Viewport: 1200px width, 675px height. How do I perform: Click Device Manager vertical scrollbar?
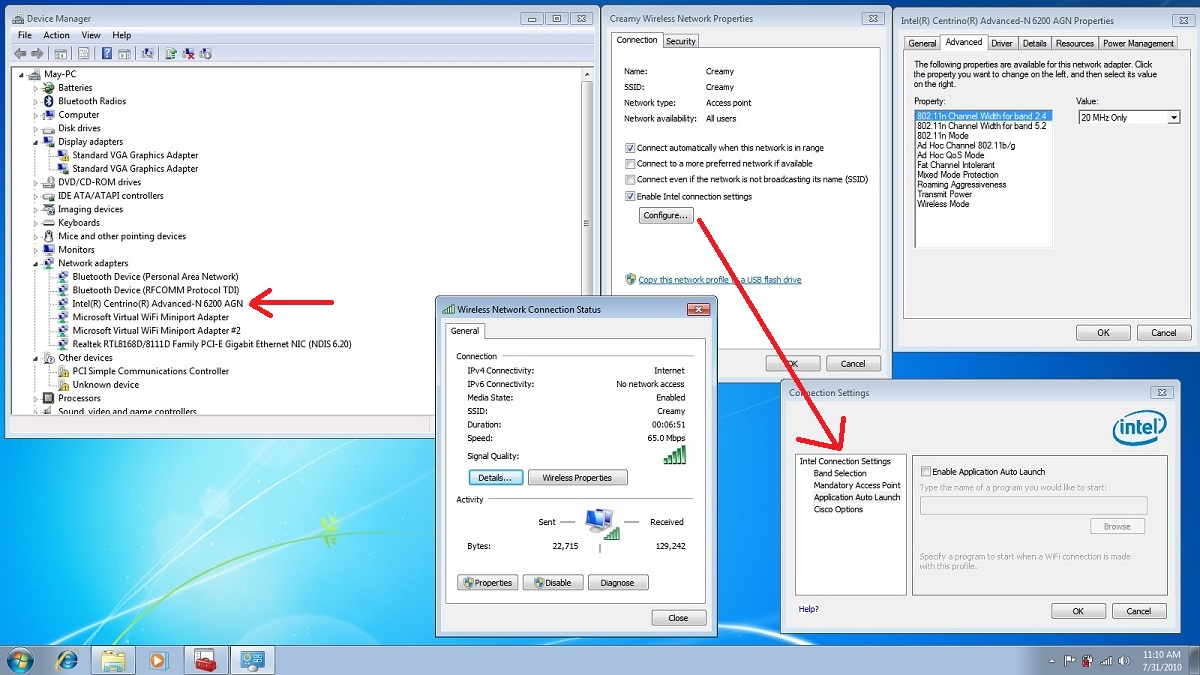click(586, 240)
